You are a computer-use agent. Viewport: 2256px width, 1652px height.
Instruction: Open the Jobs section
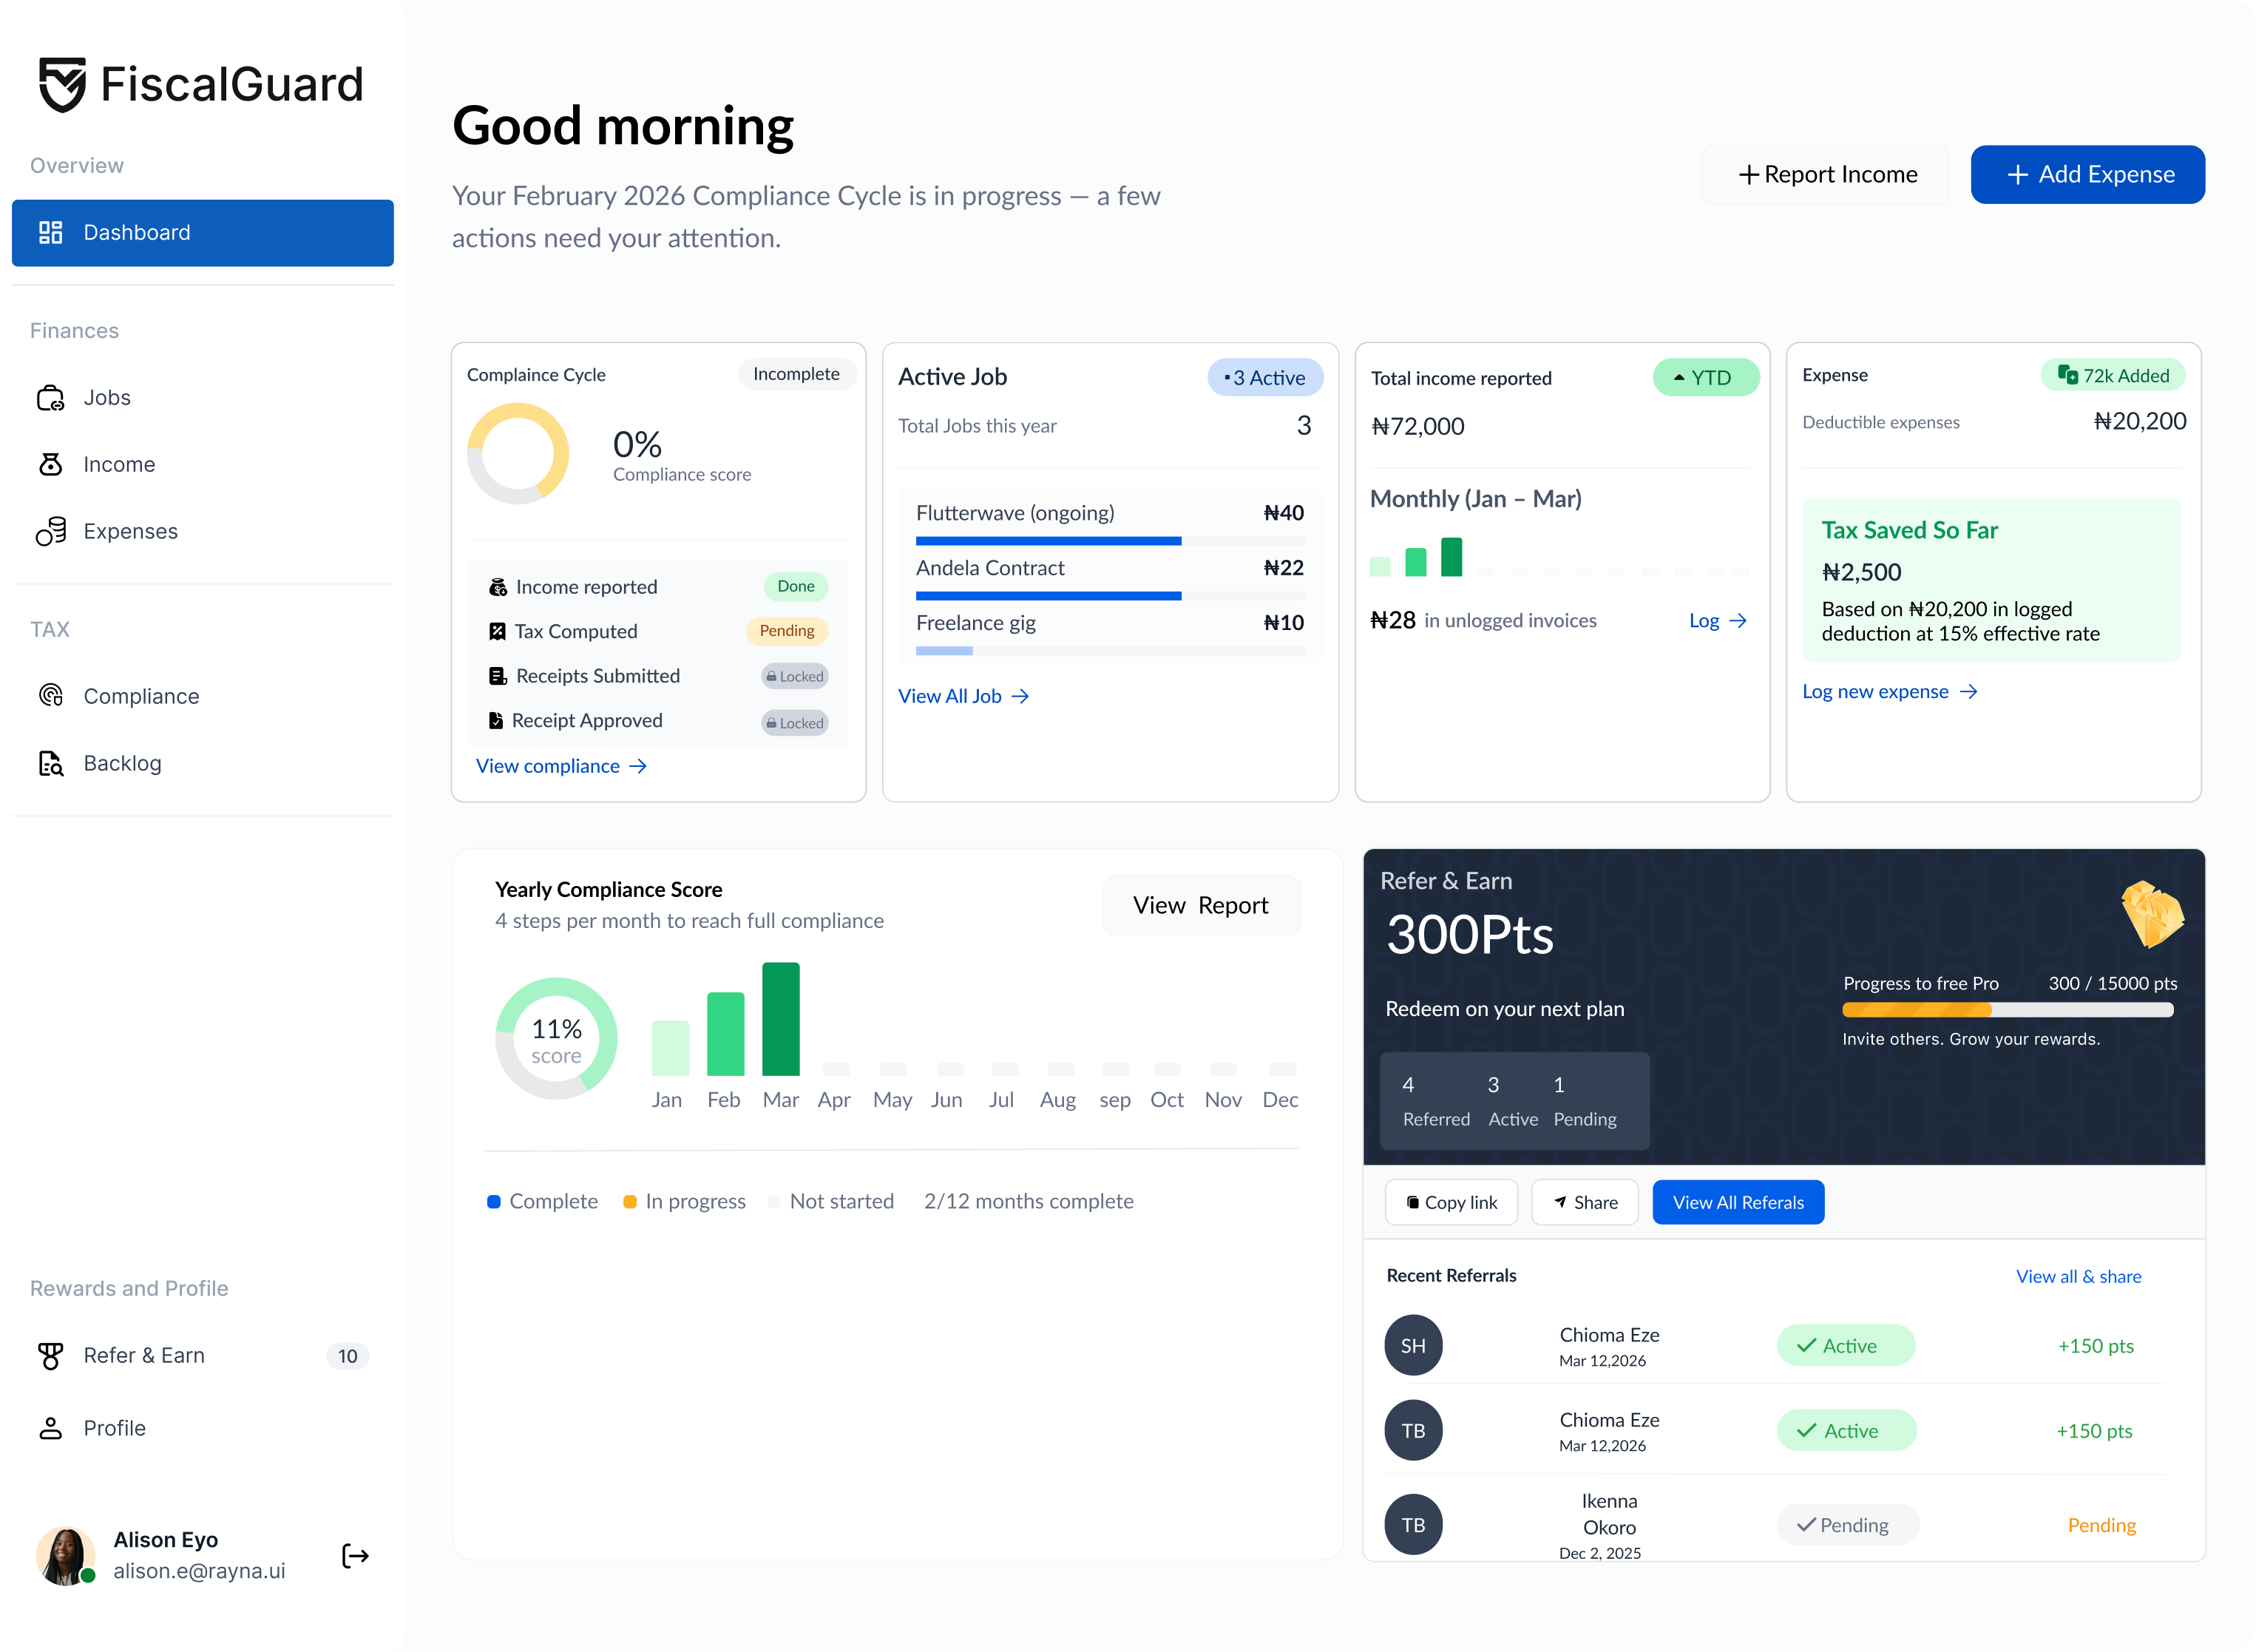[203, 398]
